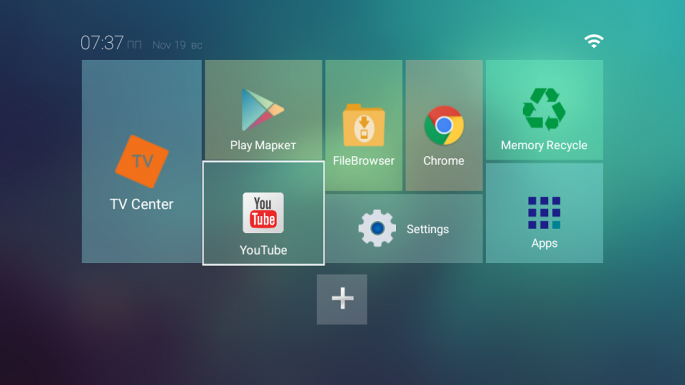This screenshot has height=385, width=685.
Task: Open Settings gear tile
Action: click(404, 229)
